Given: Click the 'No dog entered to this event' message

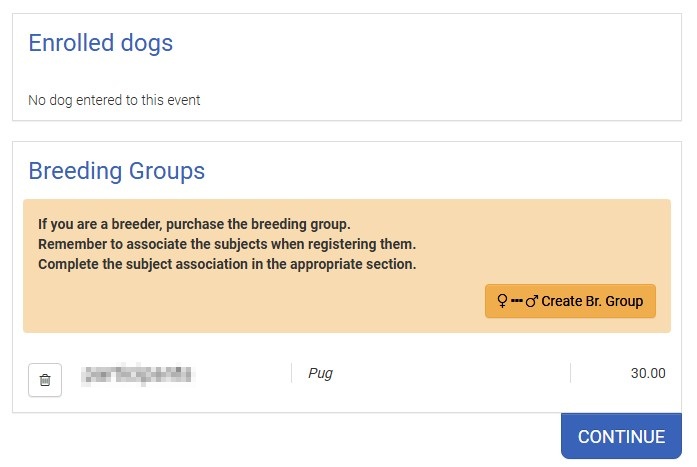Looking at the screenshot, I should tap(114, 100).
